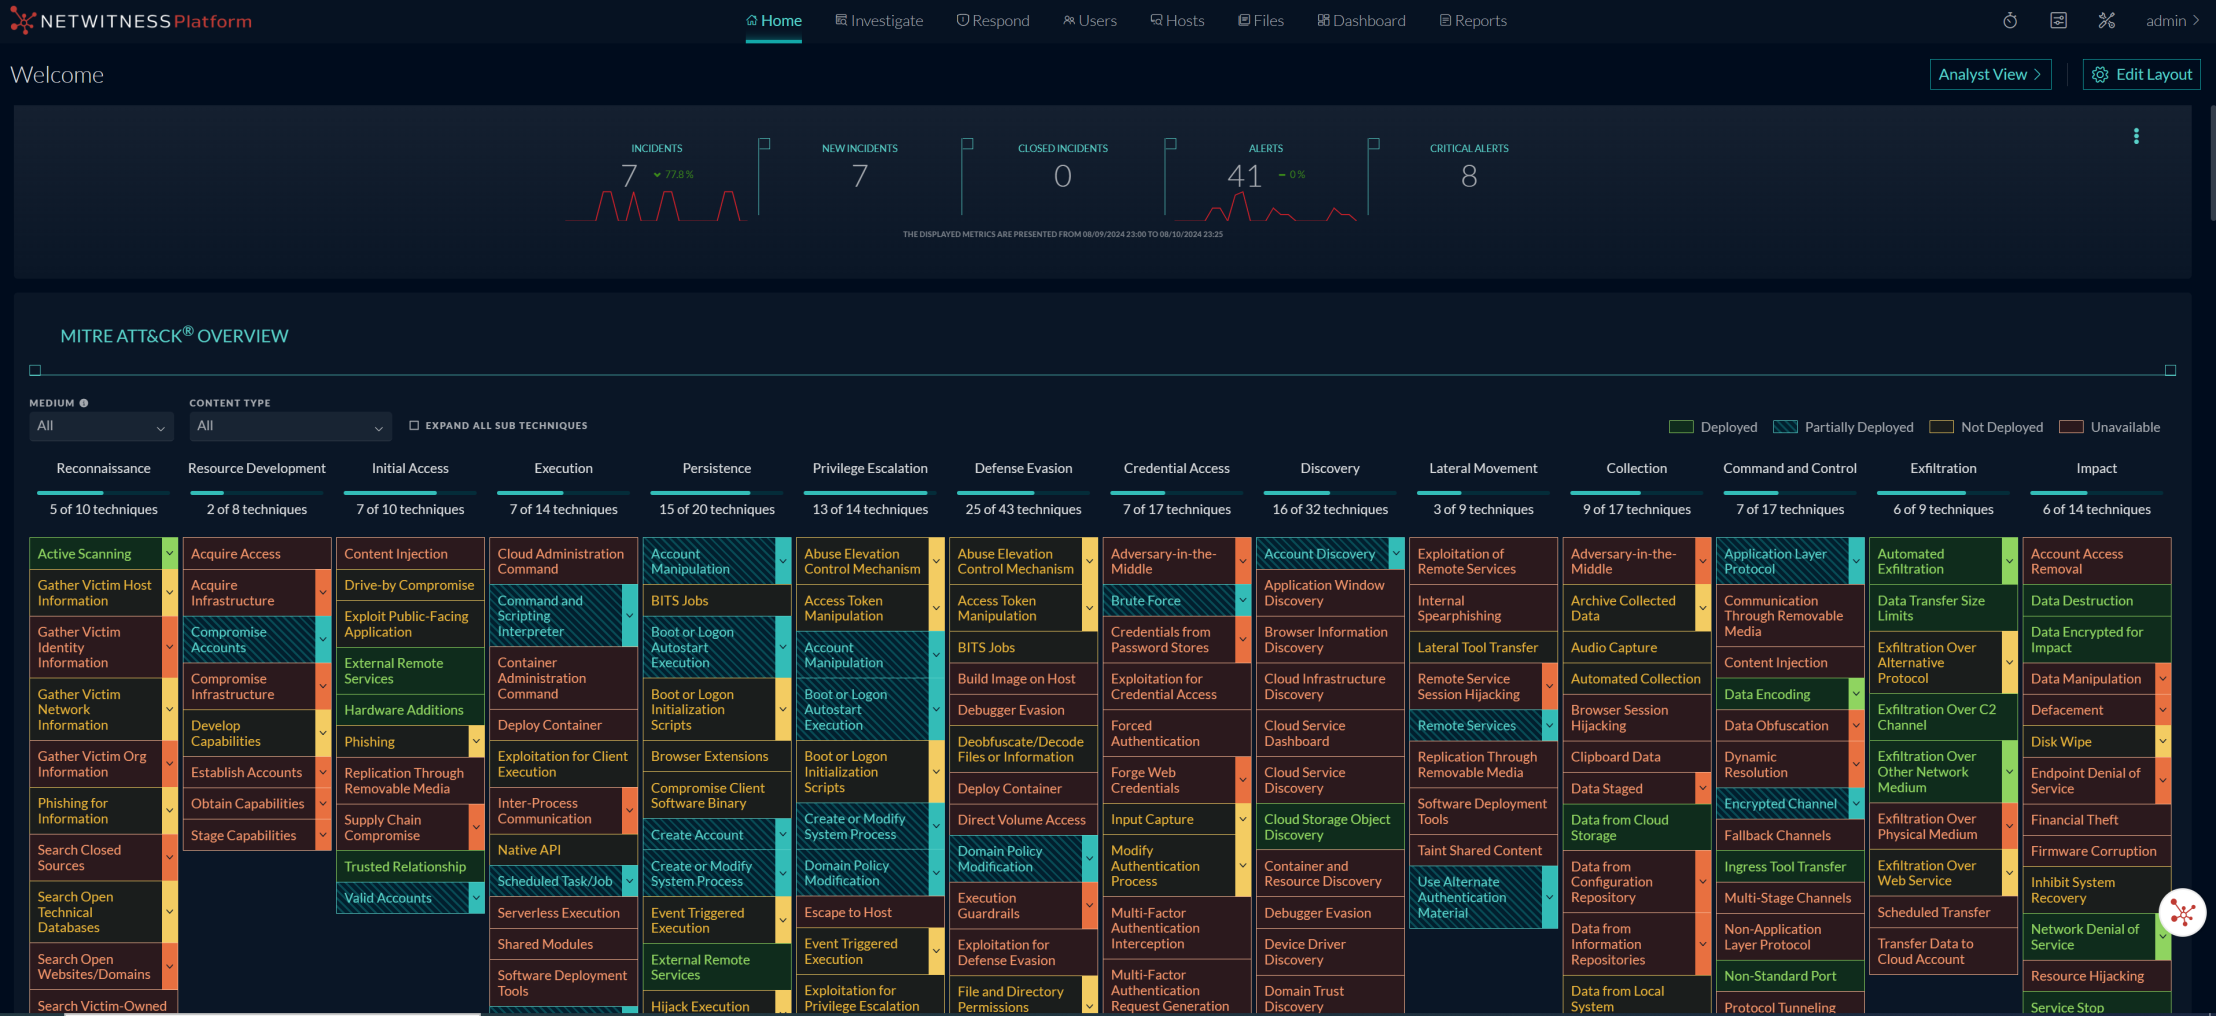The width and height of the screenshot is (2216, 1016).
Task: Open the Medium filter dropdown
Action: click(x=101, y=427)
